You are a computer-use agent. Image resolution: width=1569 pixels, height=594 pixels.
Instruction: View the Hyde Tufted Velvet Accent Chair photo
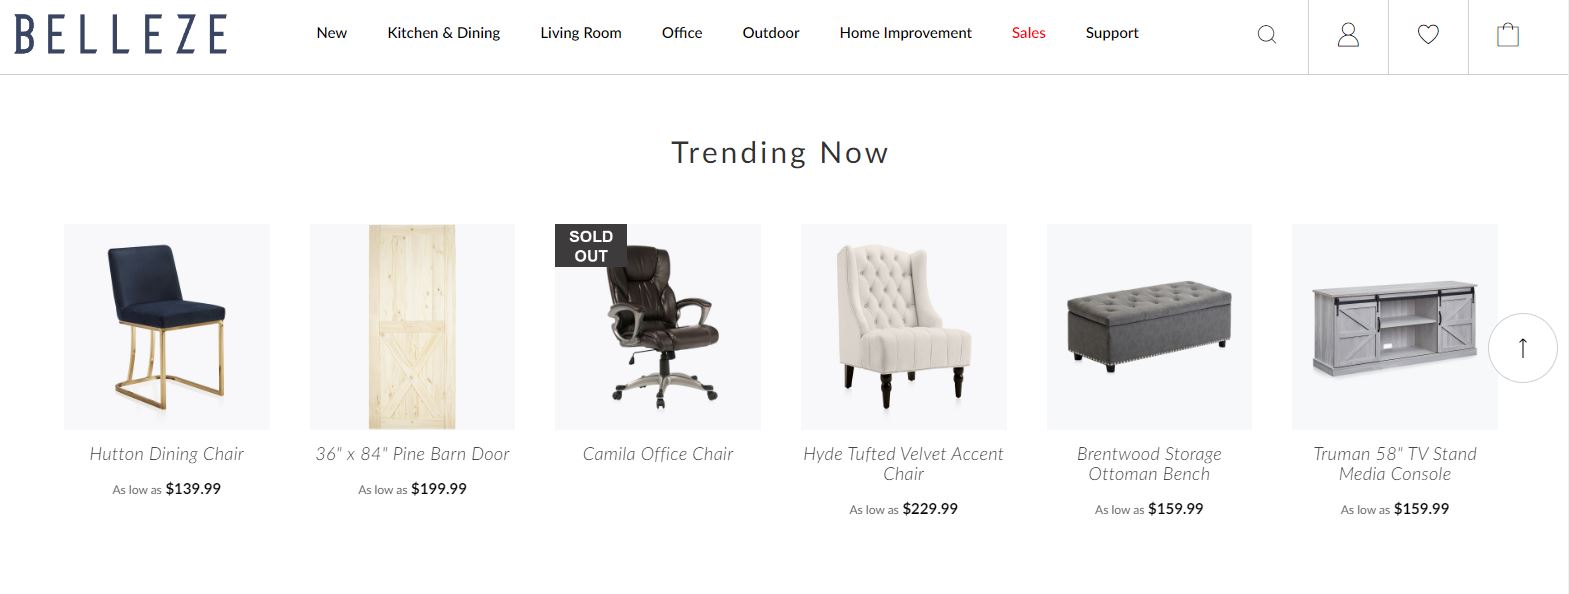903,327
